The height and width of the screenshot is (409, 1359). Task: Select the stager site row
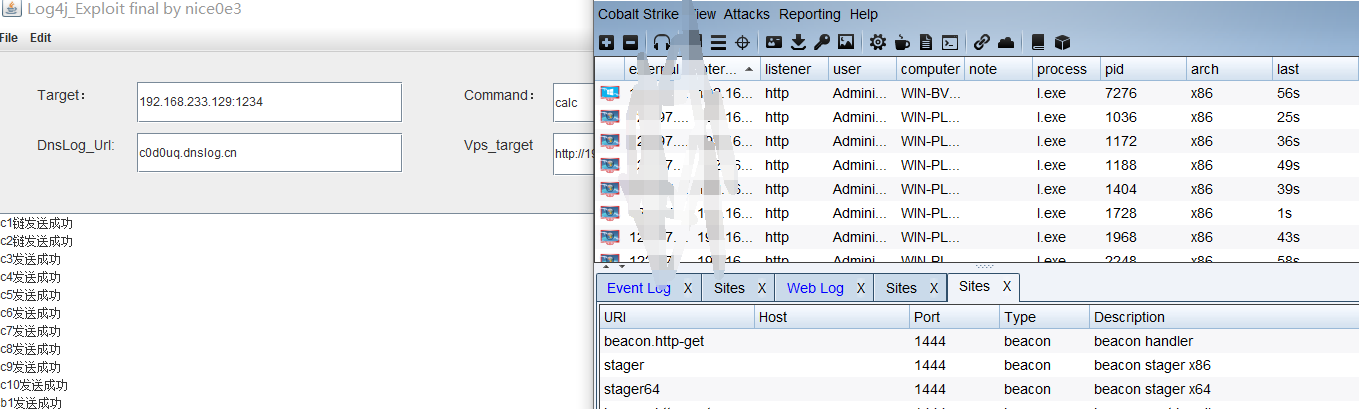(979, 365)
